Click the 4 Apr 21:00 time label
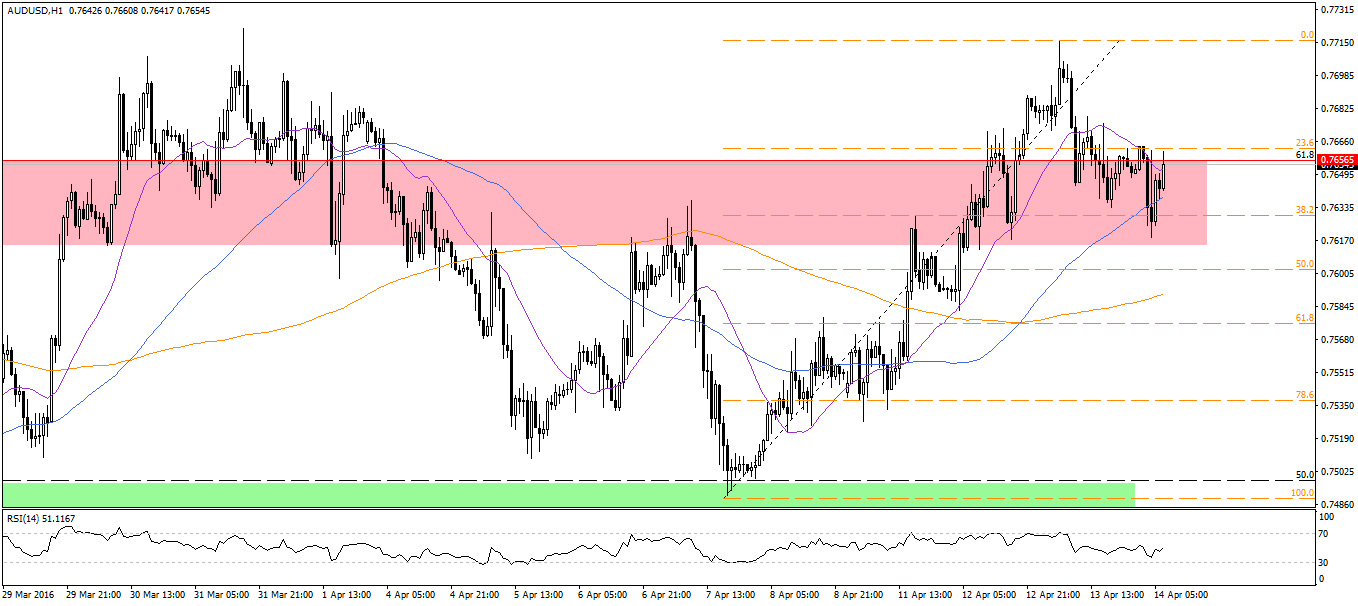 (x=477, y=594)
